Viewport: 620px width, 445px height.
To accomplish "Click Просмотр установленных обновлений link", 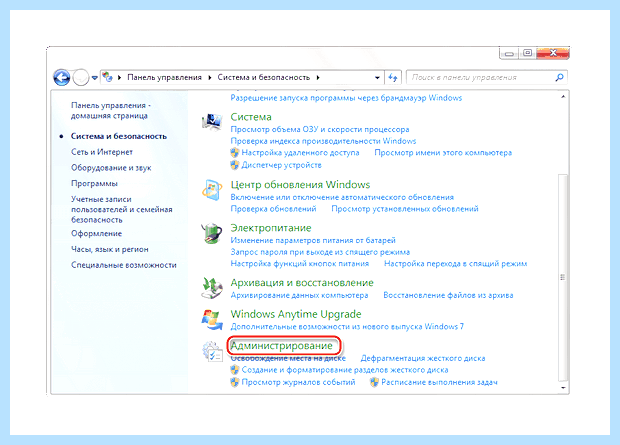I will [x=405, y=208].
